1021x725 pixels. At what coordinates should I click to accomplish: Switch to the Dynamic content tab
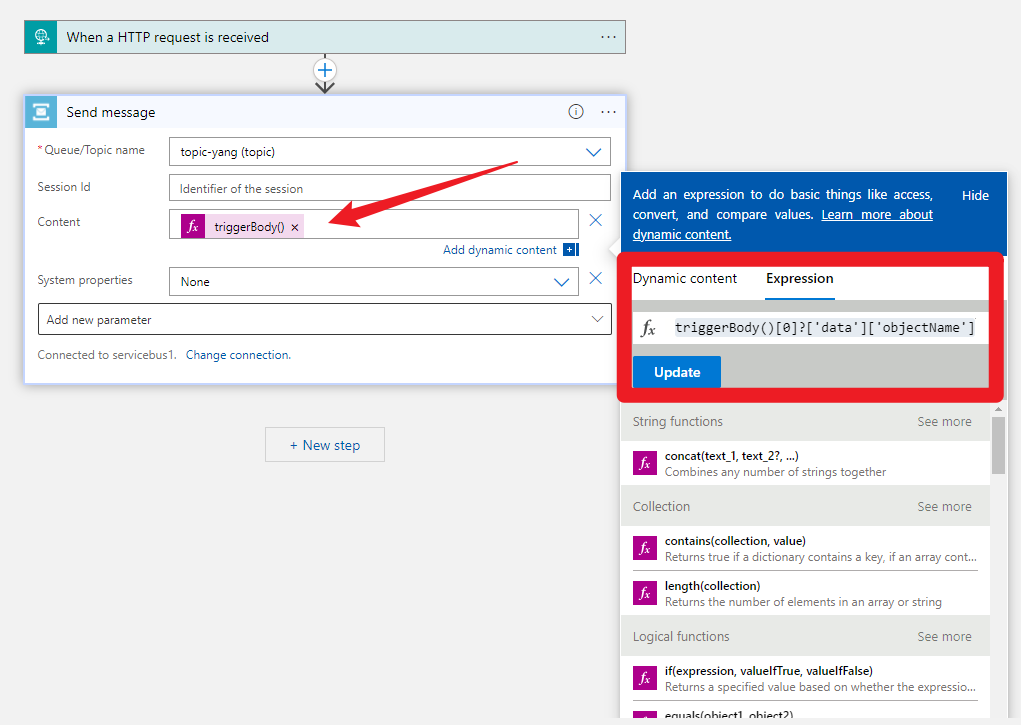click(x=685, y=279)
